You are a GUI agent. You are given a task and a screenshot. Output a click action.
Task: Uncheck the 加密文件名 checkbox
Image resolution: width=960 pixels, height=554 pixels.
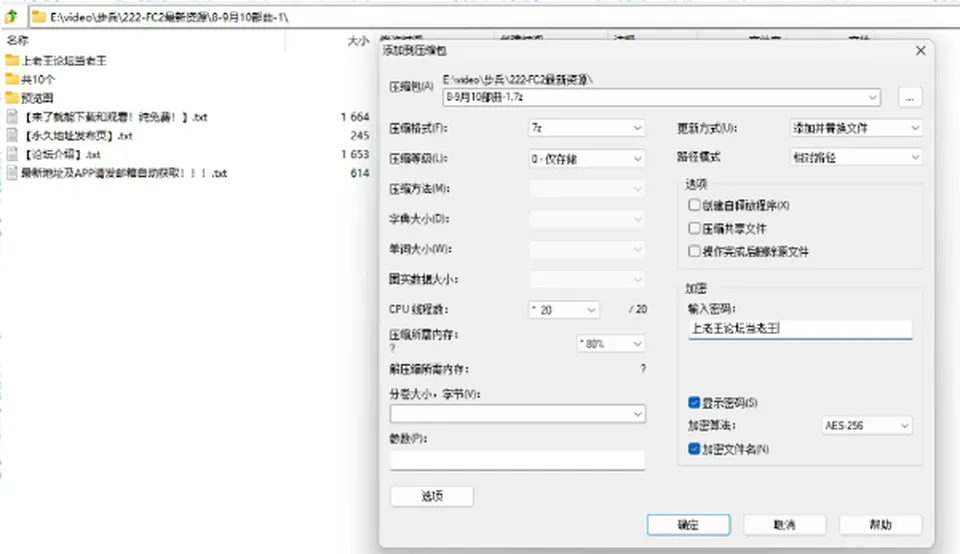(x=694, y=449)
